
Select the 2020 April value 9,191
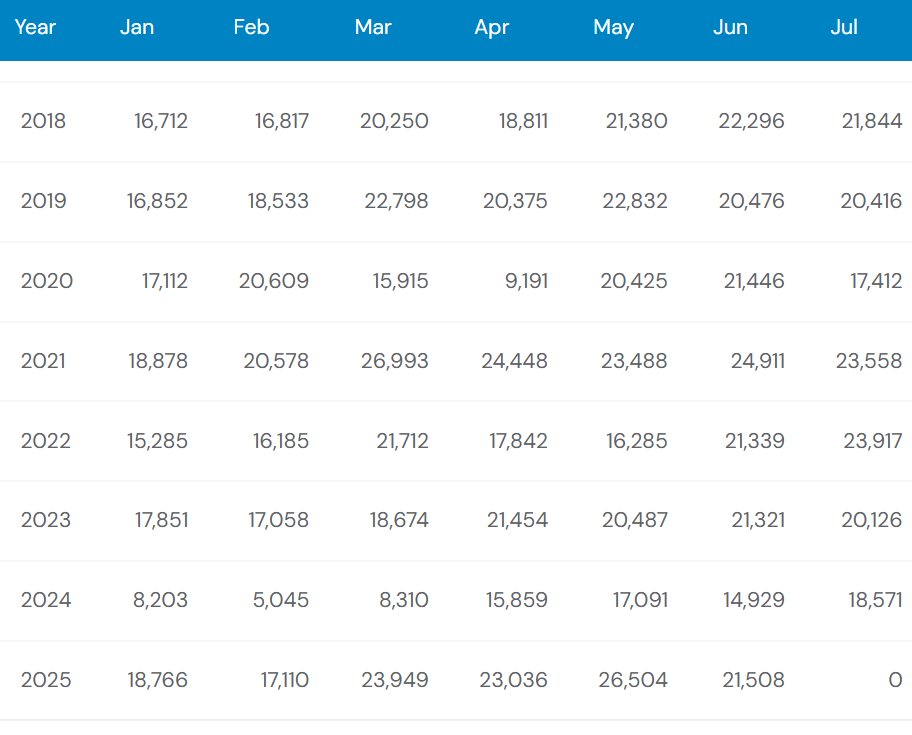pyautogui.click(x=526, y=281)
